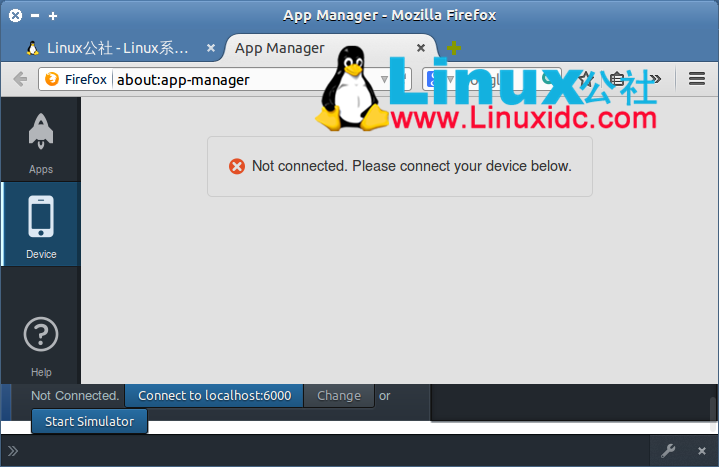This screenshot has height=467, width=719.
Task: Click 'Not connected. Please connect your device' message
Action: tap(412, 166)
